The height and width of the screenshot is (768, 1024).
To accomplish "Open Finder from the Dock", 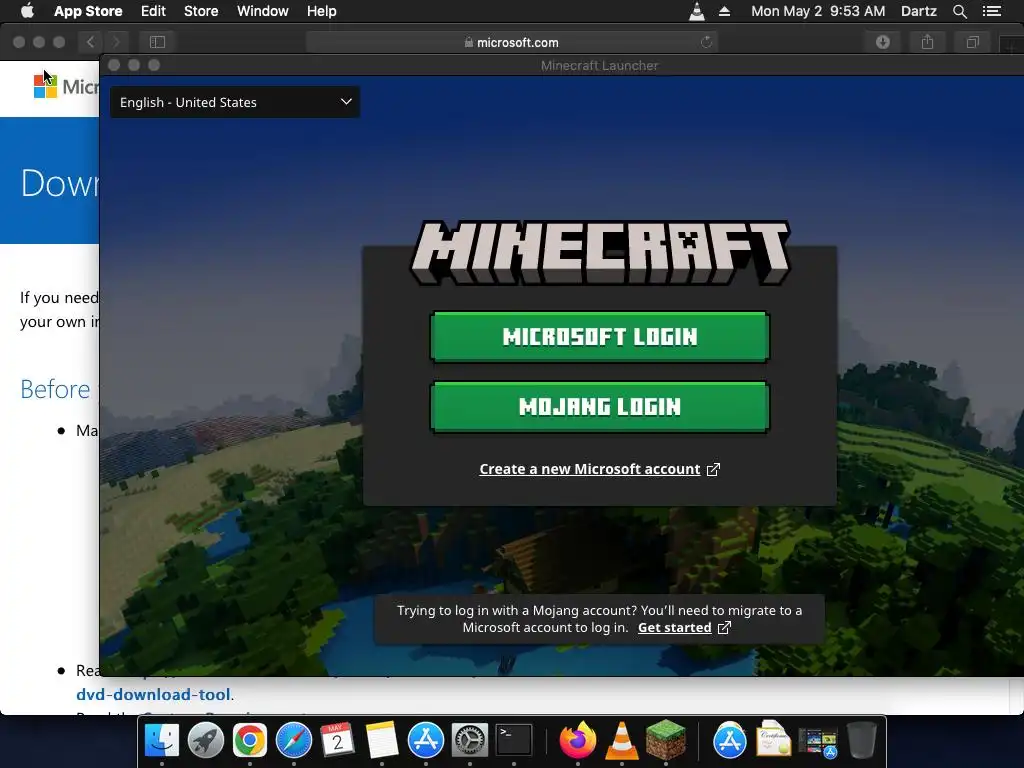I will pyautogui.click(x=161, y=741).
